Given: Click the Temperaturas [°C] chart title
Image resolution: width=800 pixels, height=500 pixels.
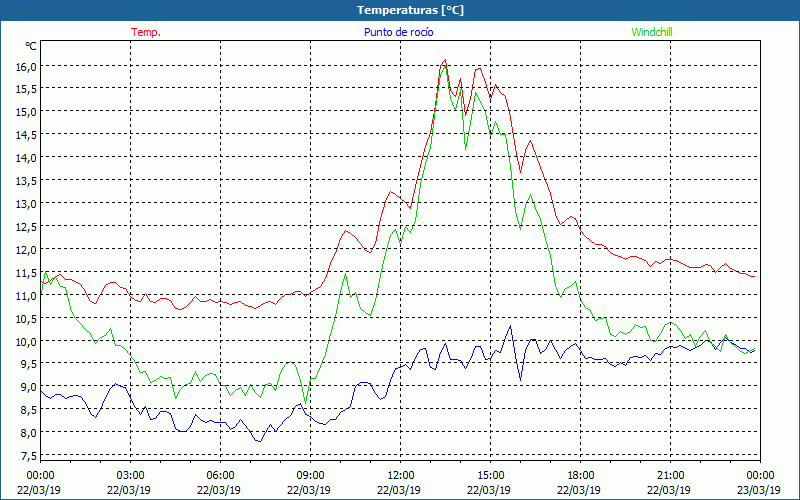Looking at the screenshot, I should tap(410, 10).
